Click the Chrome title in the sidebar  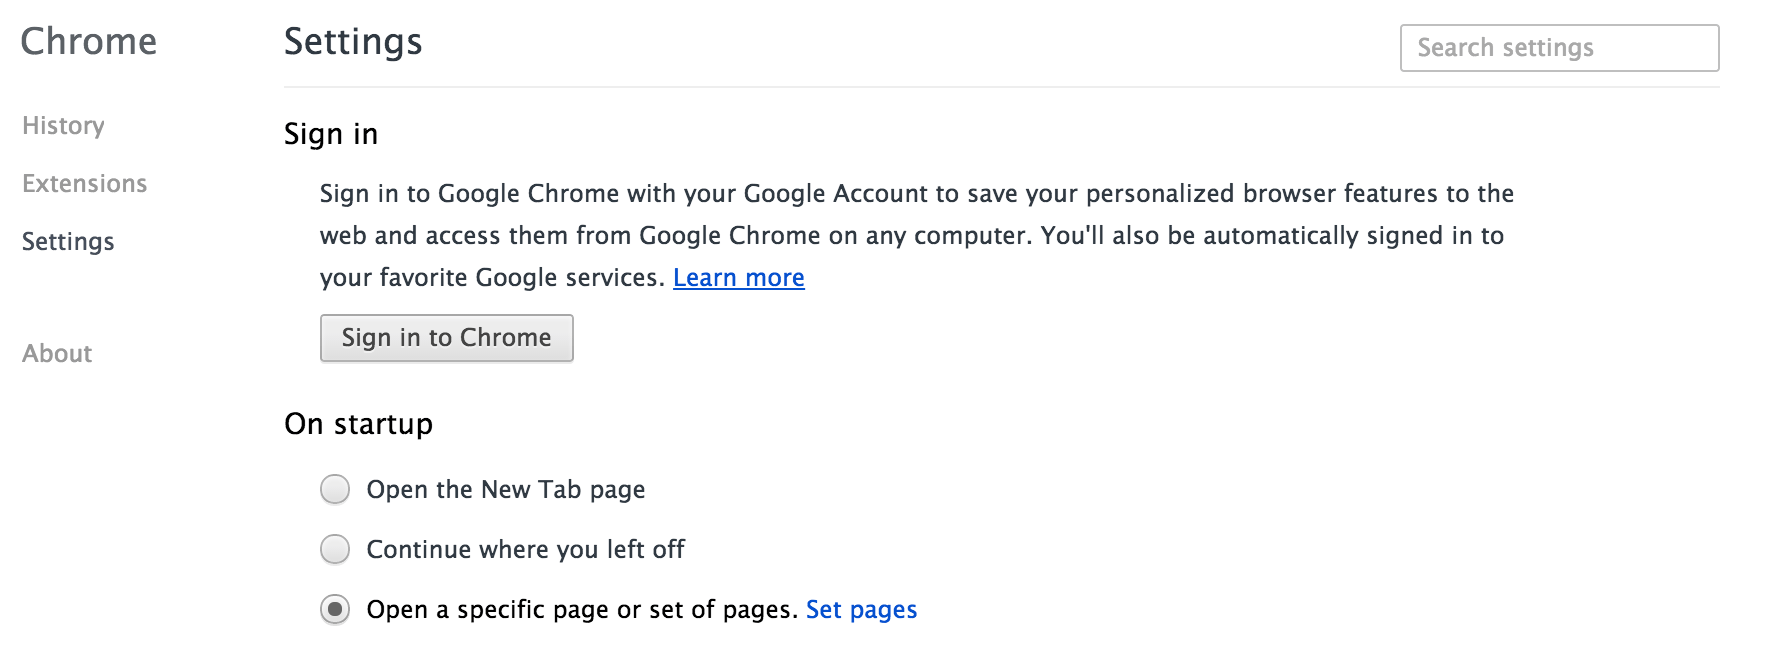(89, 42)
